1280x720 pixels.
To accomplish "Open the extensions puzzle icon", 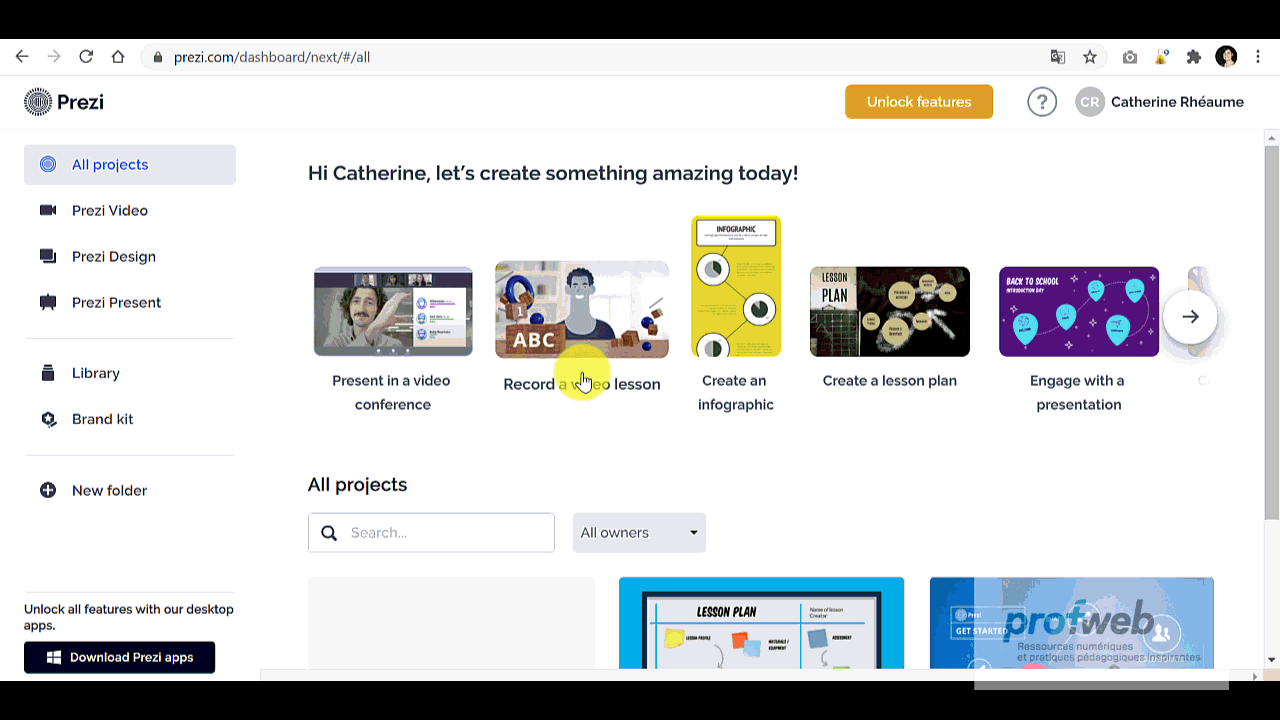I will pos(1193,57).
